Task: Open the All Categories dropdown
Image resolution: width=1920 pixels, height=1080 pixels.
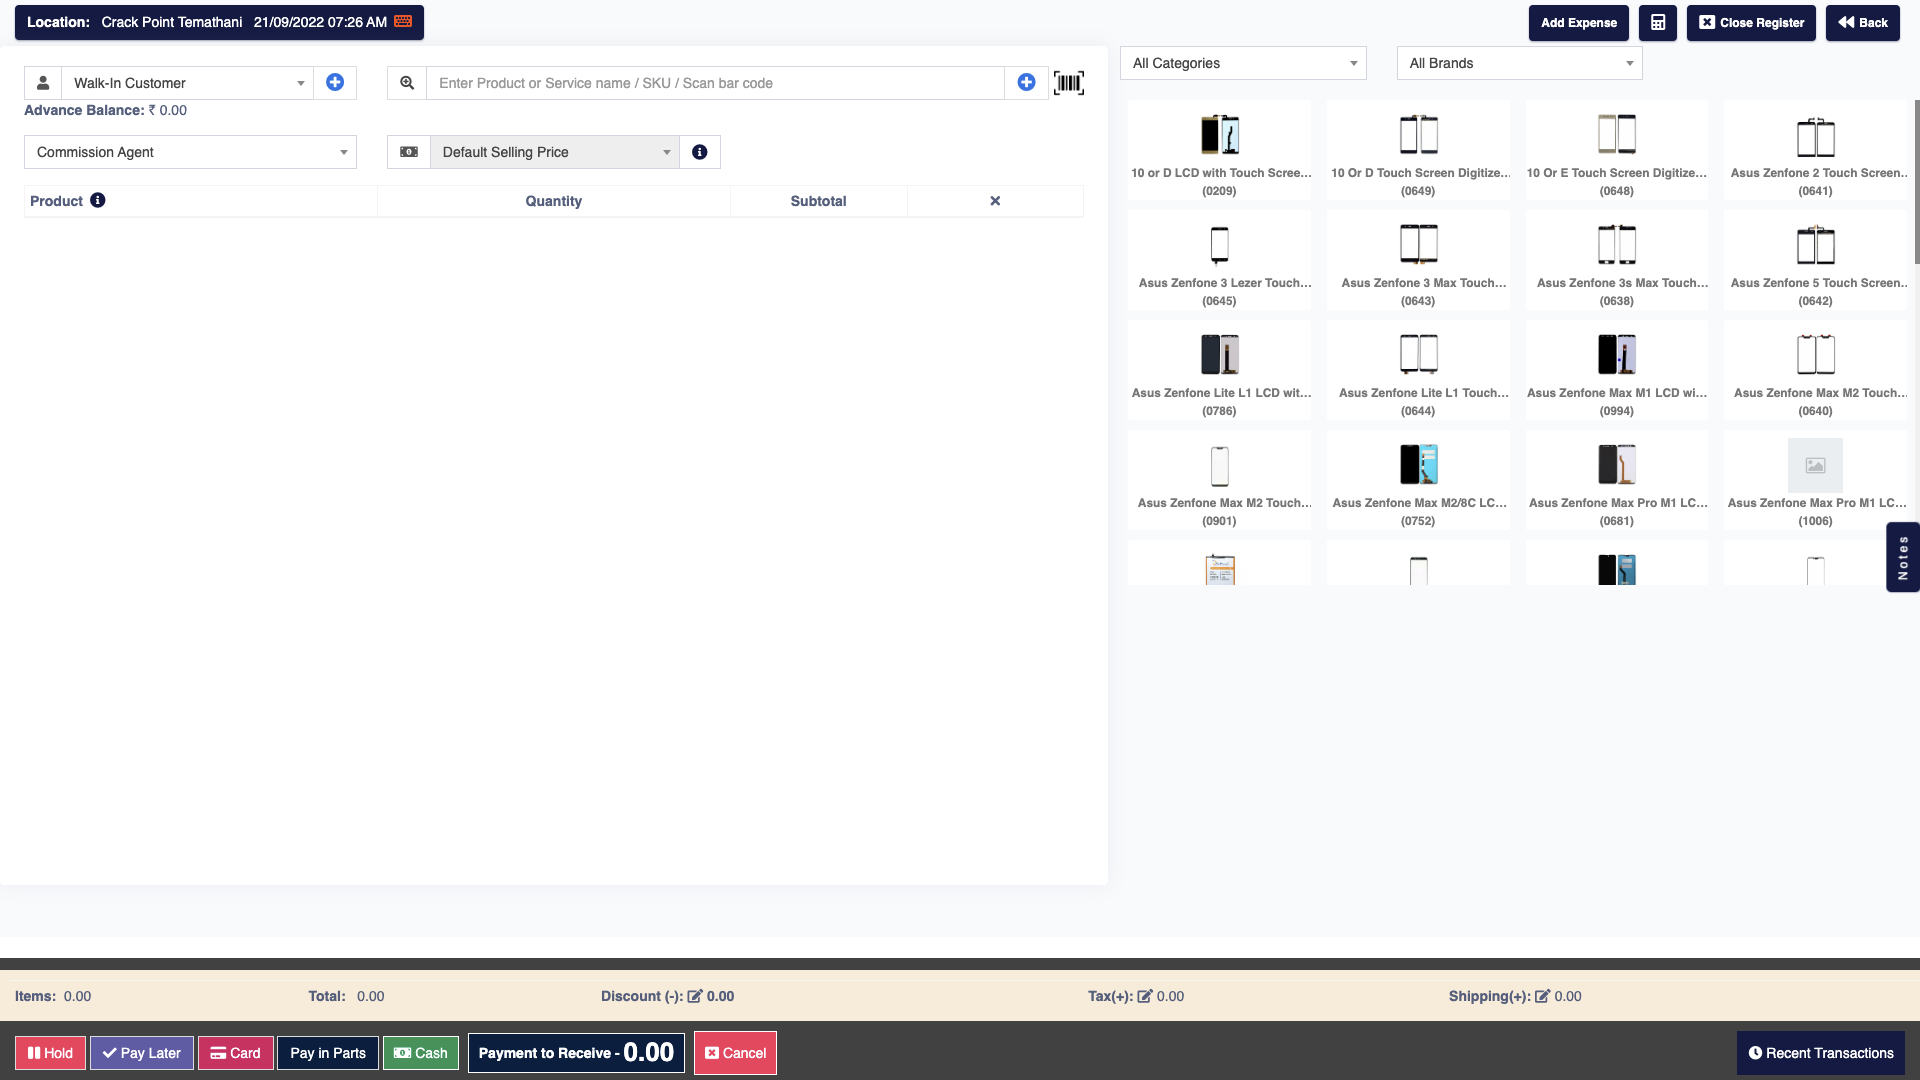Action: [x=1243, y=63]
